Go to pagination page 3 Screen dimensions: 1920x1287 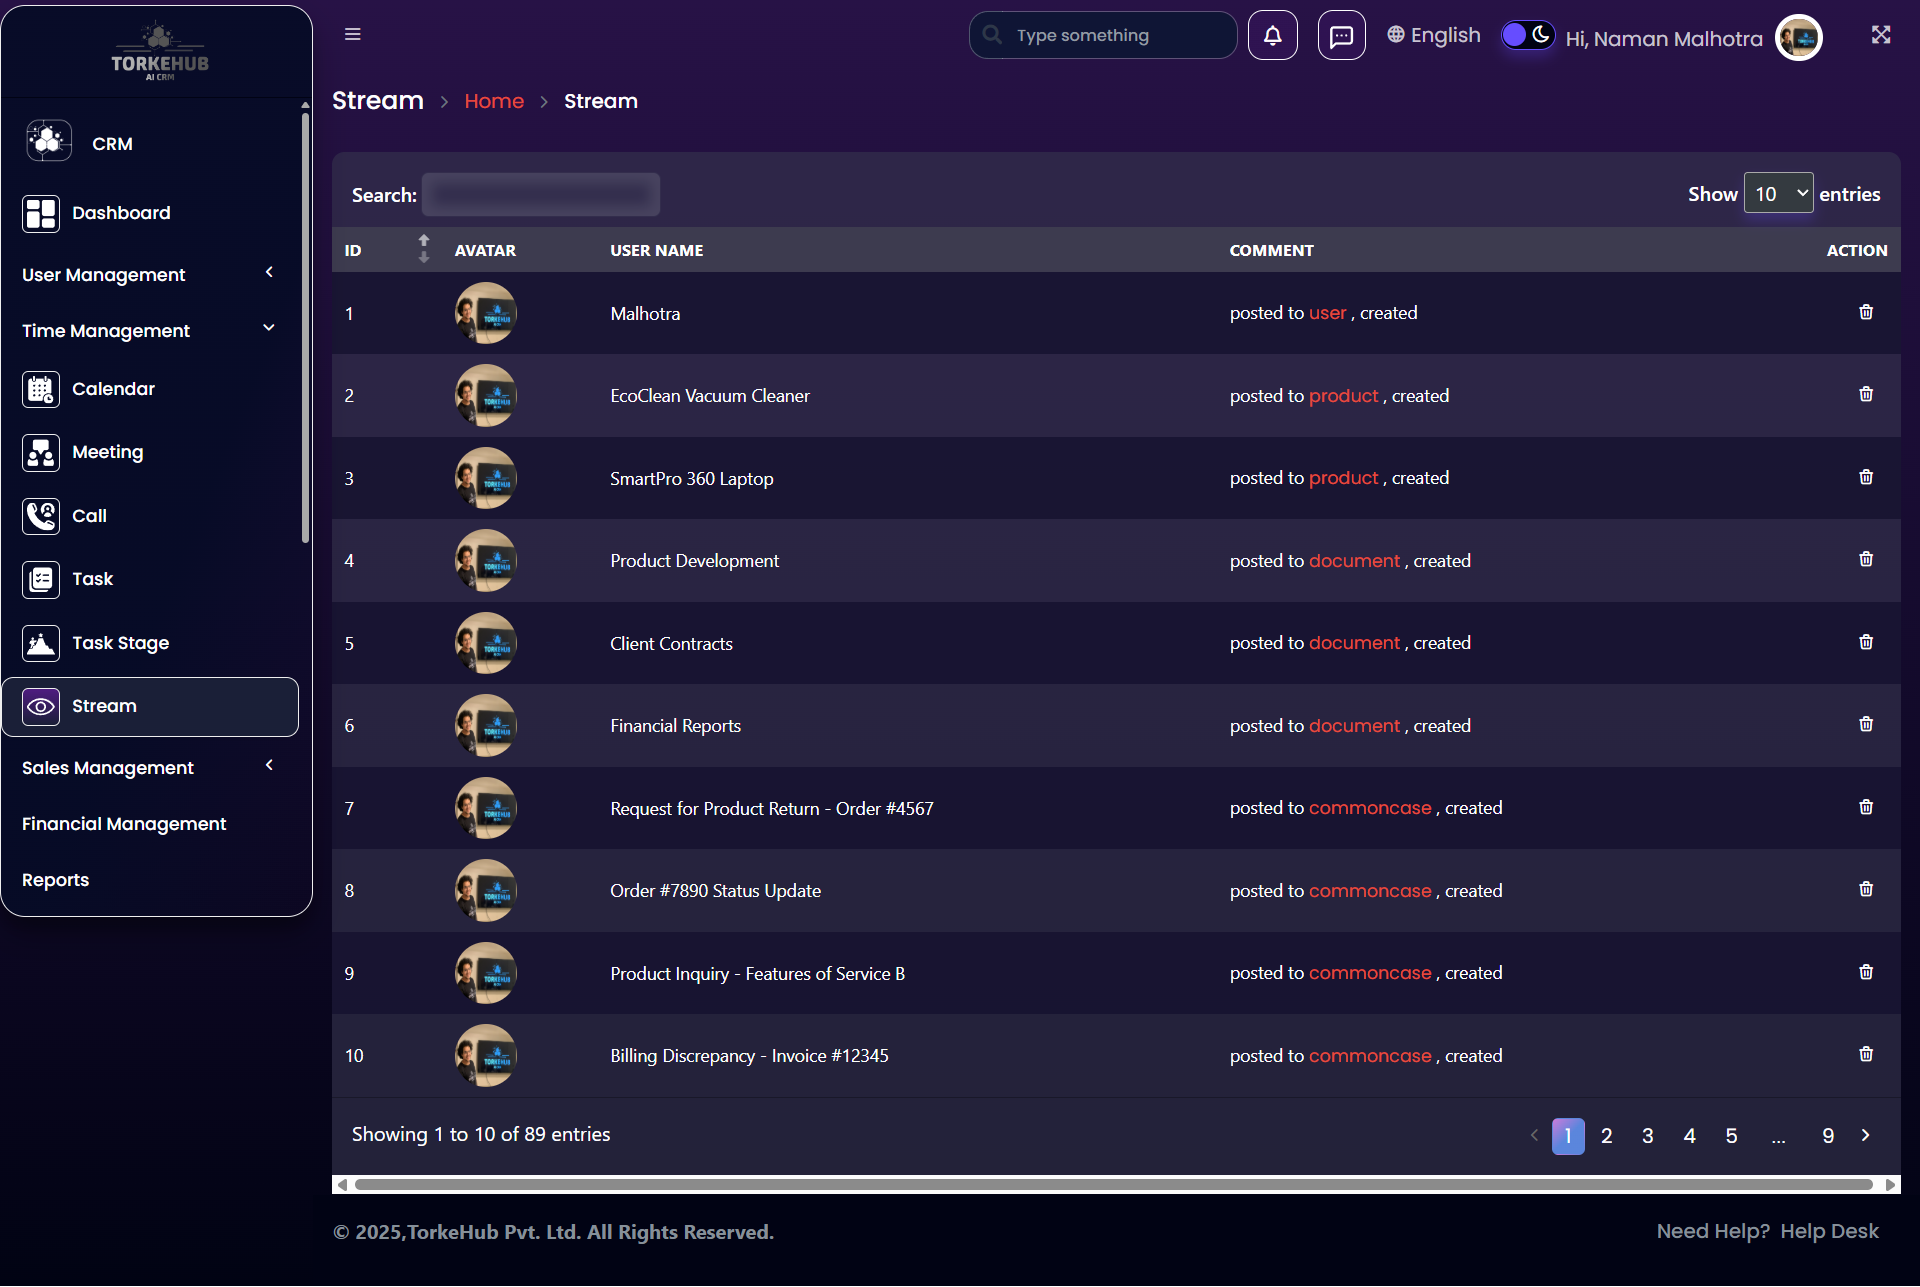(x=1647, y=1136)
